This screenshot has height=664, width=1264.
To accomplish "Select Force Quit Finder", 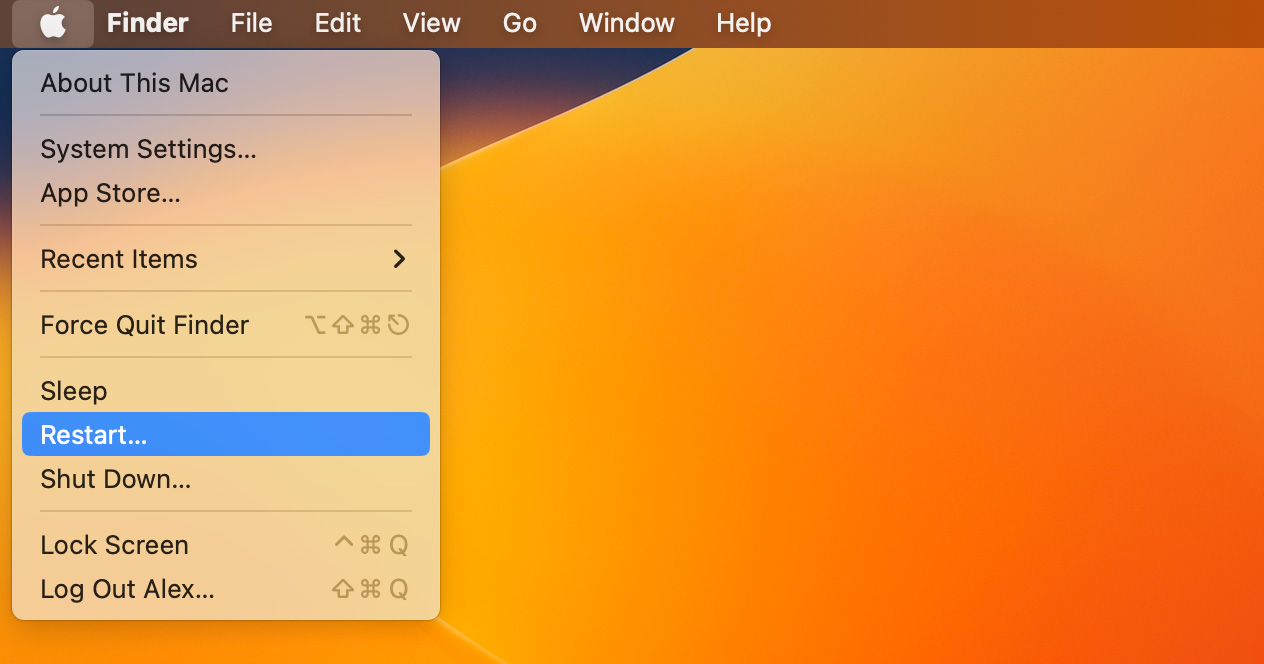I will (226, 325).
